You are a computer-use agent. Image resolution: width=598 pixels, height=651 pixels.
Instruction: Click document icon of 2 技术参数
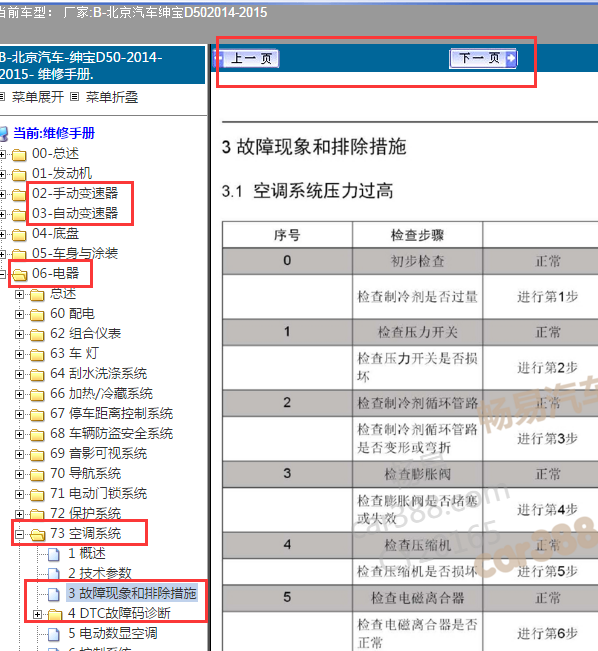coord(54,574)
